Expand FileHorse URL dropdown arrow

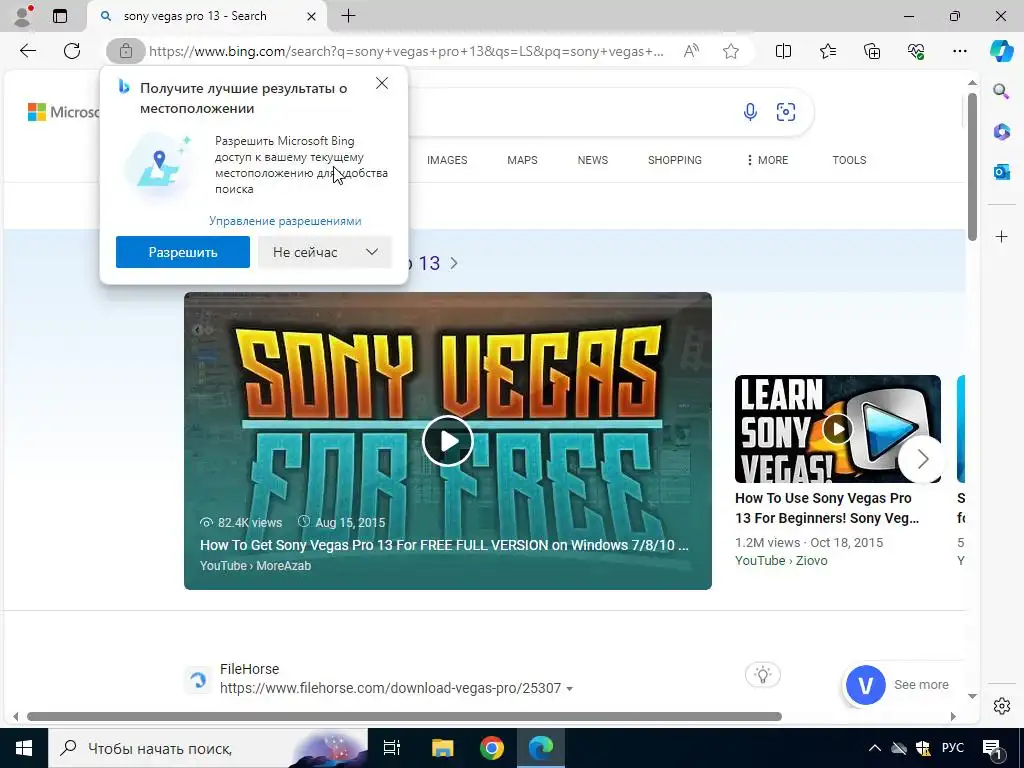pos(569,689)
